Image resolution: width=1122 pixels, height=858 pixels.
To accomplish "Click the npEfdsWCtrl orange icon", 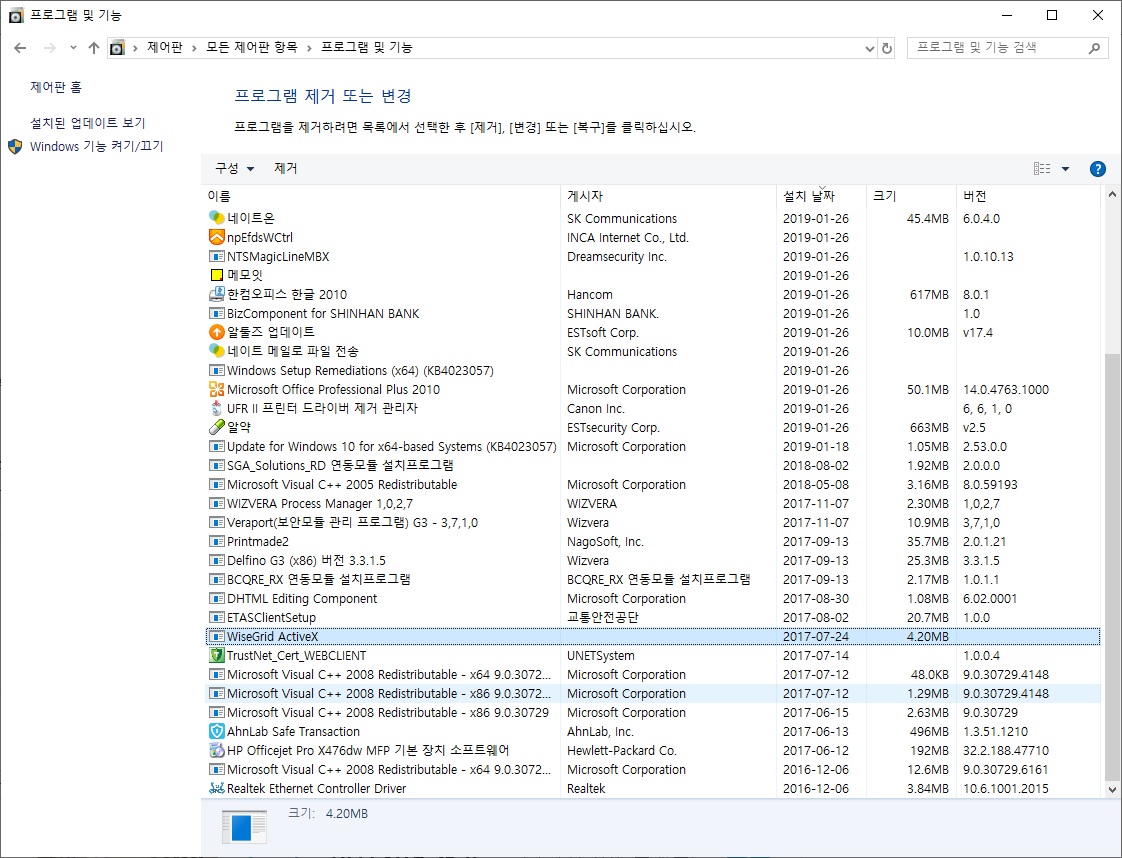I will [216, 237].
